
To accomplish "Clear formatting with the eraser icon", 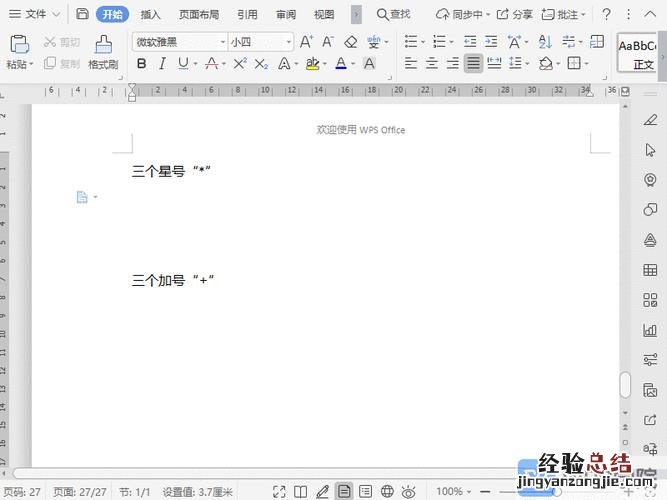I will 351,42.
